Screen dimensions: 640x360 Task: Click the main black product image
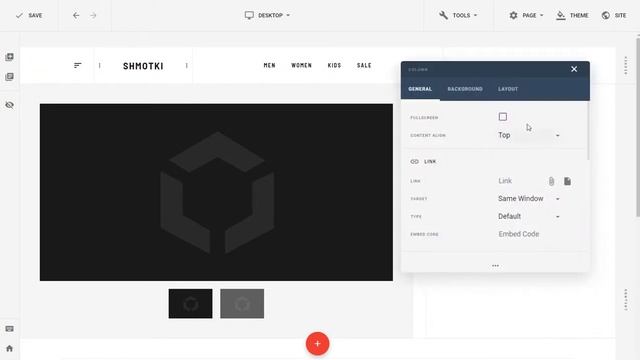point(216,192)
